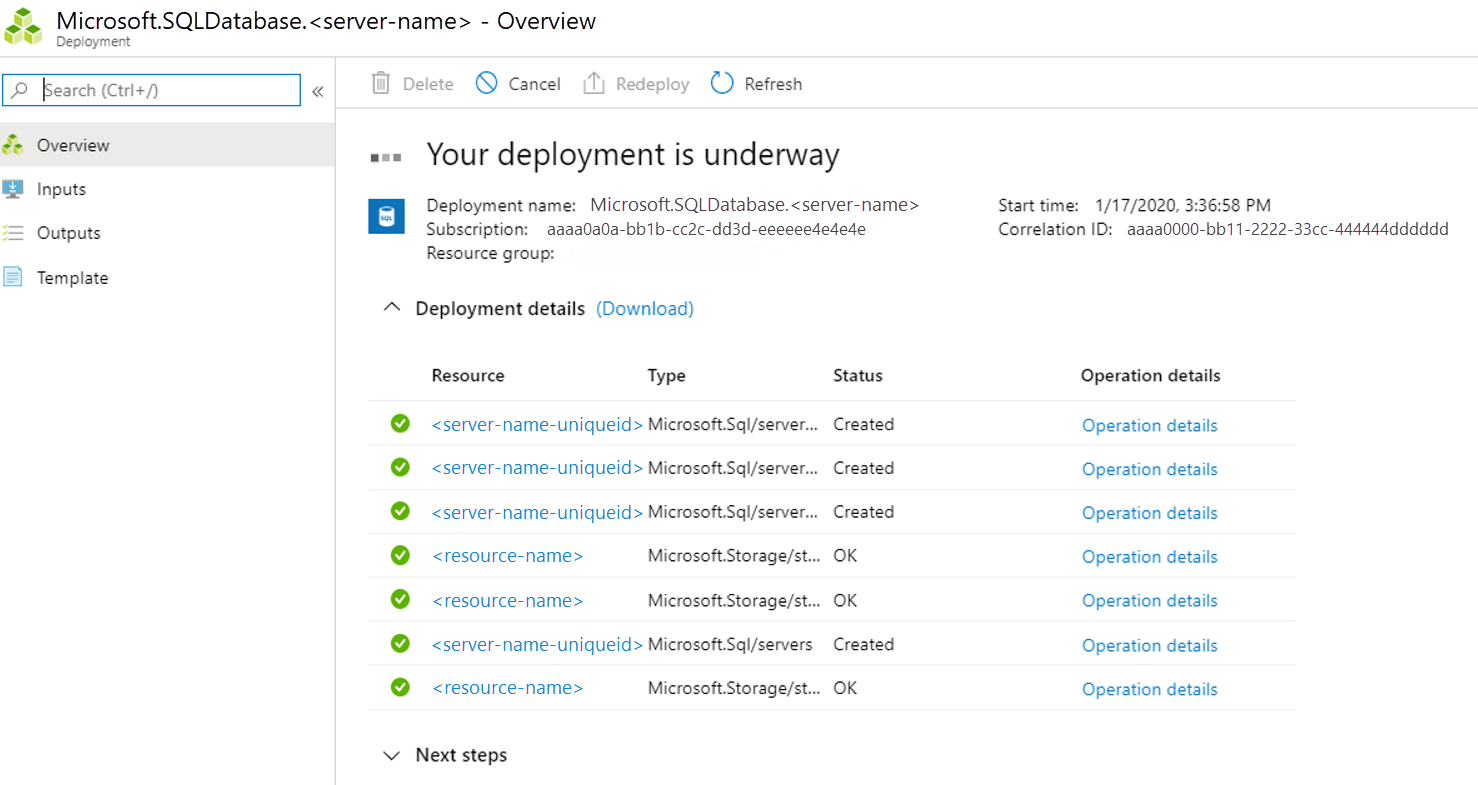Expand the Next steps section
This screenshot has width=1478, height=785.
pos(392,755)
